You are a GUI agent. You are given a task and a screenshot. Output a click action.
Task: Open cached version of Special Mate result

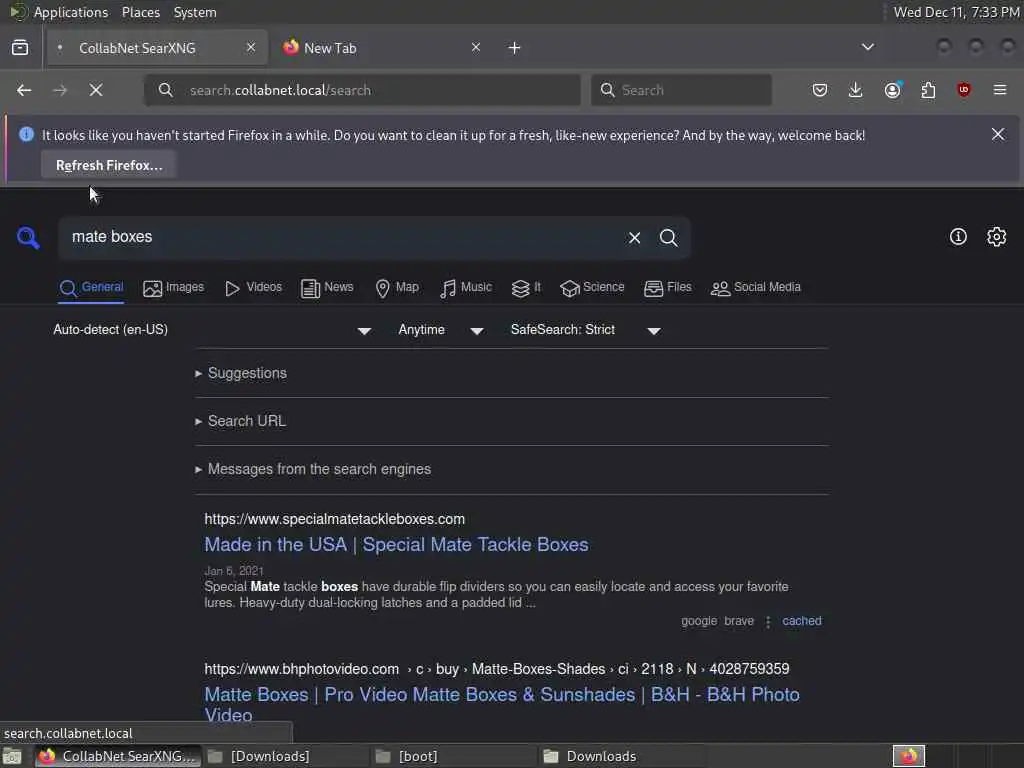tap(802, 621)
